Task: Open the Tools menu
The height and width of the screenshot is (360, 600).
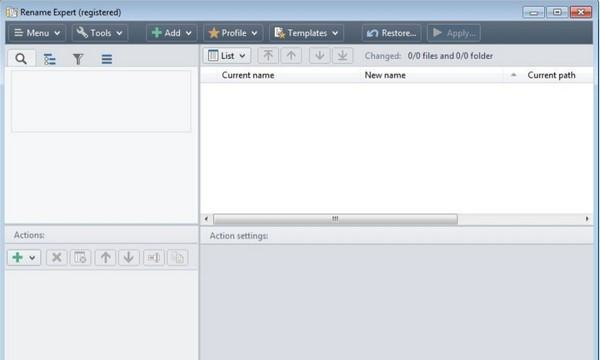Action: [x=100, y=33]
